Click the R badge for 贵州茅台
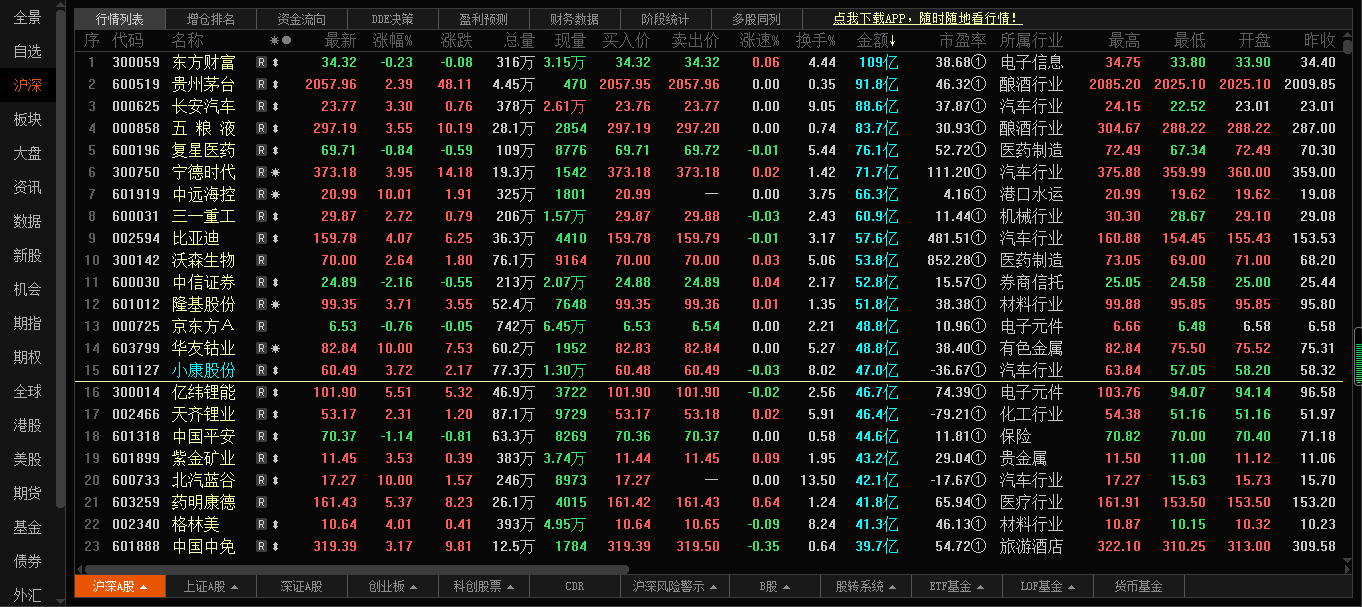This screenshot has width=1362, height=607. 261,84
